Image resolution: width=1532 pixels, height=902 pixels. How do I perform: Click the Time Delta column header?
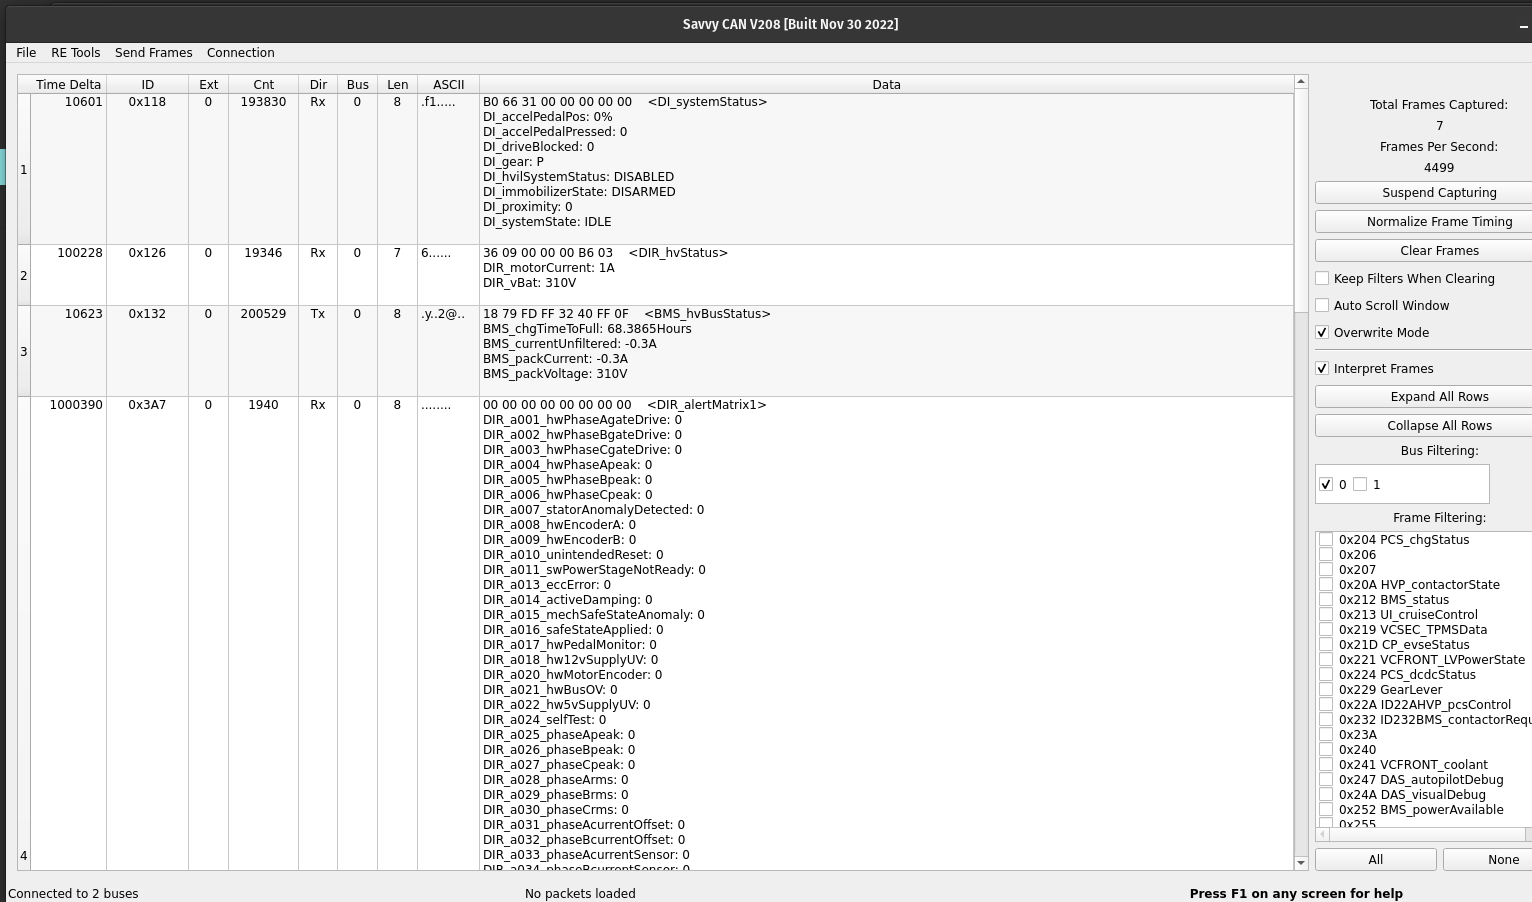point(68,85)
